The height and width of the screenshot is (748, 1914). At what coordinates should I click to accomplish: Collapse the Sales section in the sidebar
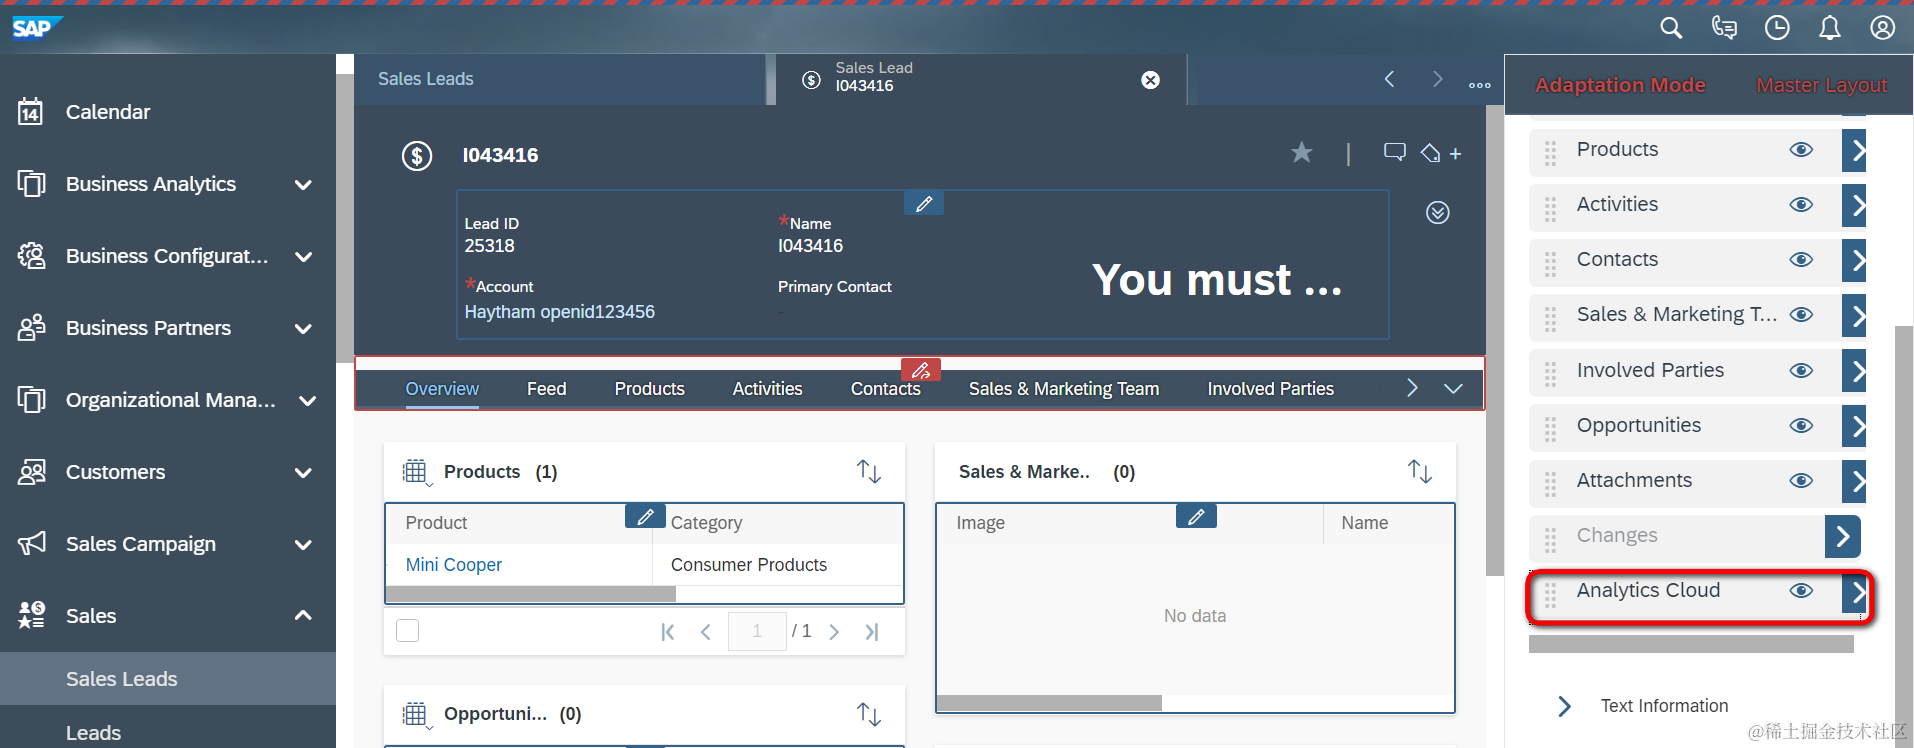(x=303, y=616)
